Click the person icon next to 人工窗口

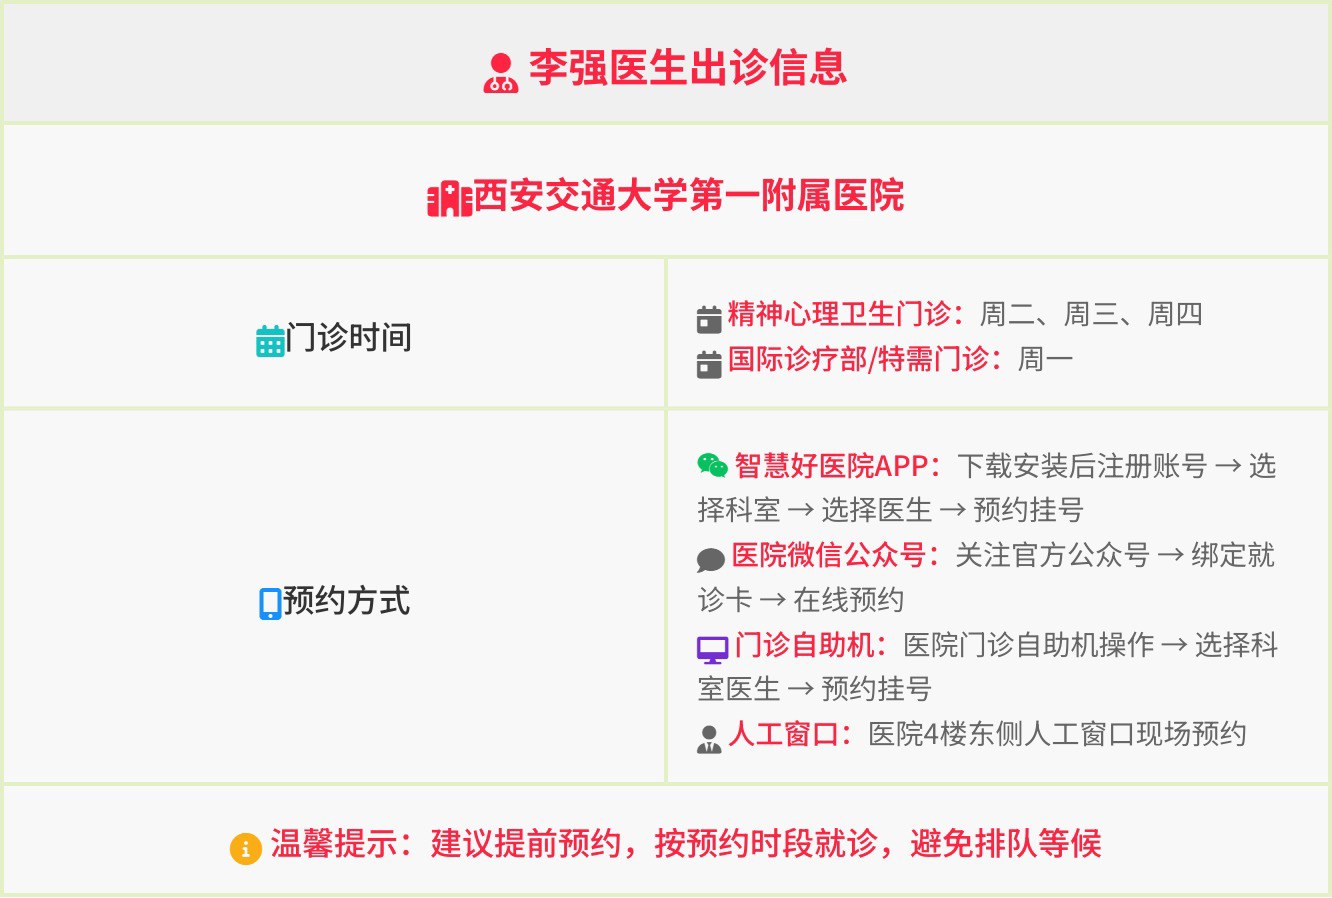coord(709,739)
